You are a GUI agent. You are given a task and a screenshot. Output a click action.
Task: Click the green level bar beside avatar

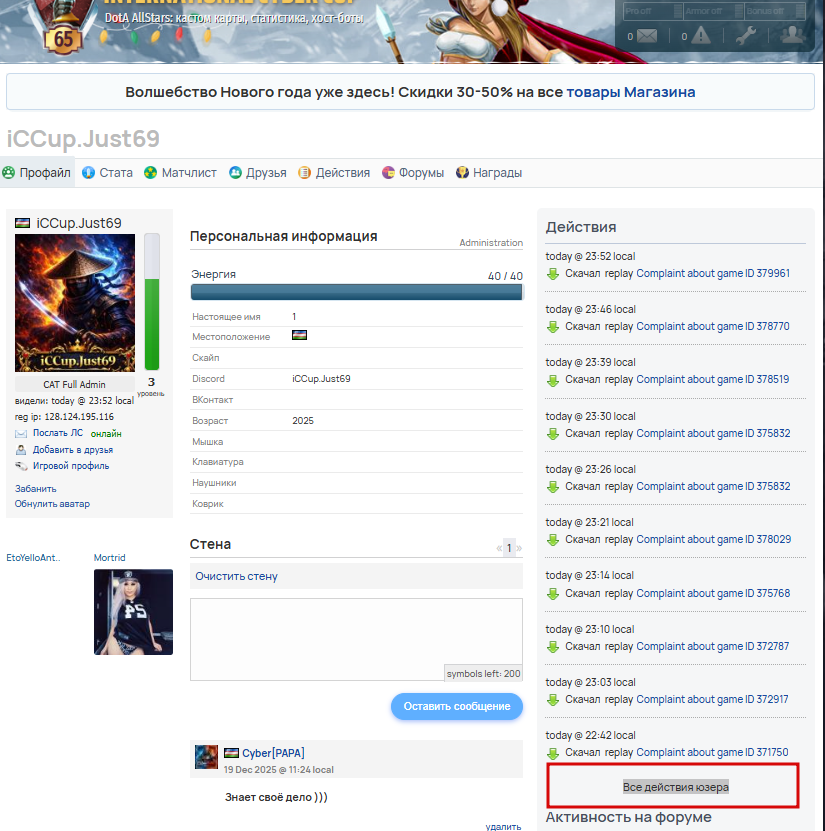[x=152, y=302]
